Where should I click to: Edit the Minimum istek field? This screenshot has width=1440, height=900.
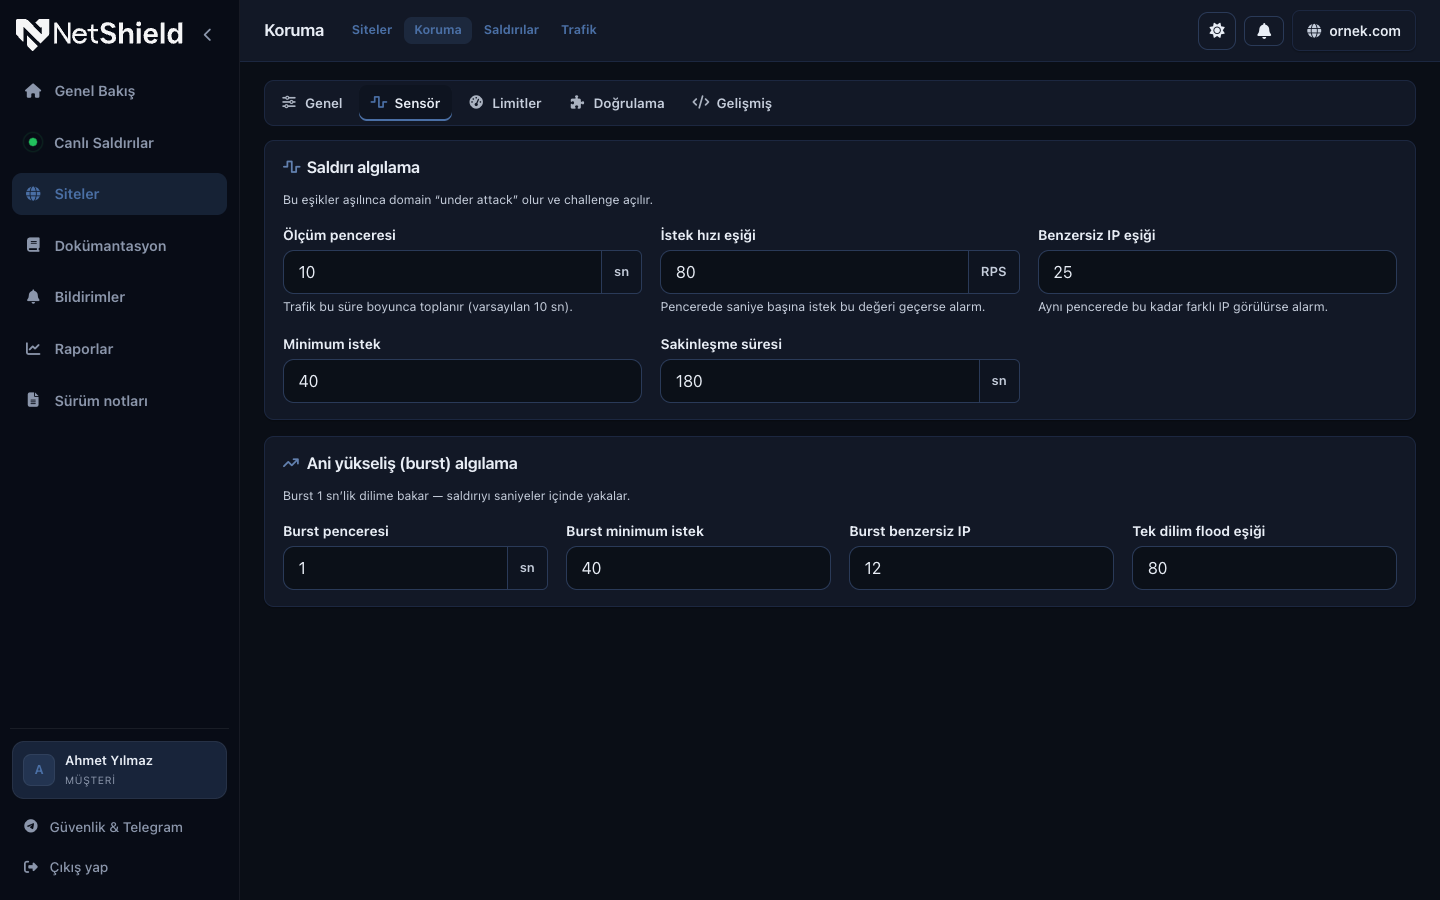pos(462,381)
